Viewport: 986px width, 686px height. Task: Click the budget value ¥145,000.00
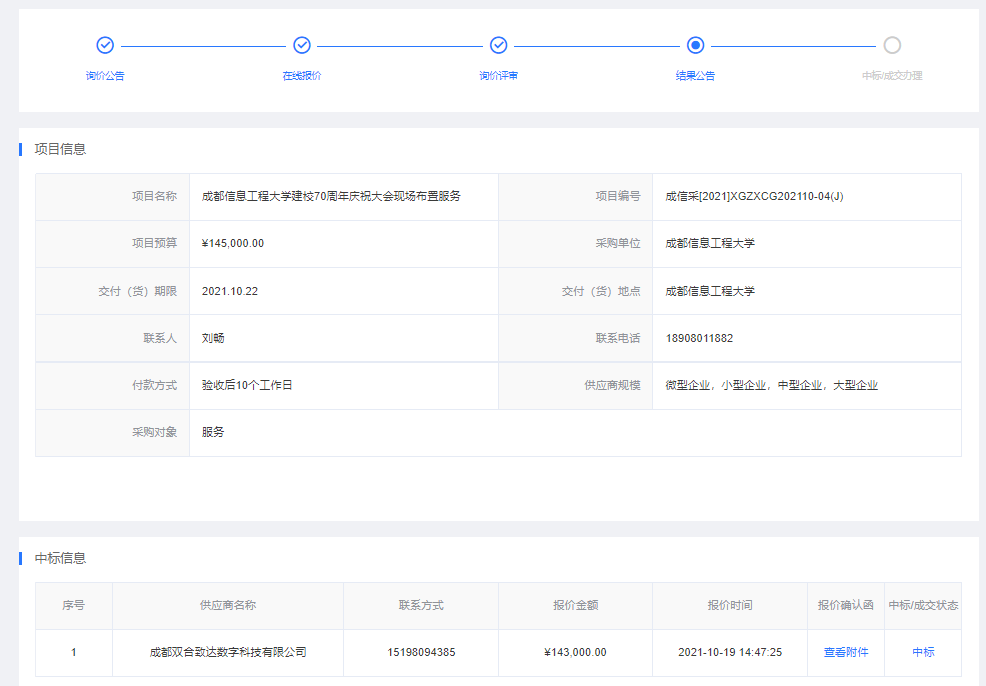(233, 243)
